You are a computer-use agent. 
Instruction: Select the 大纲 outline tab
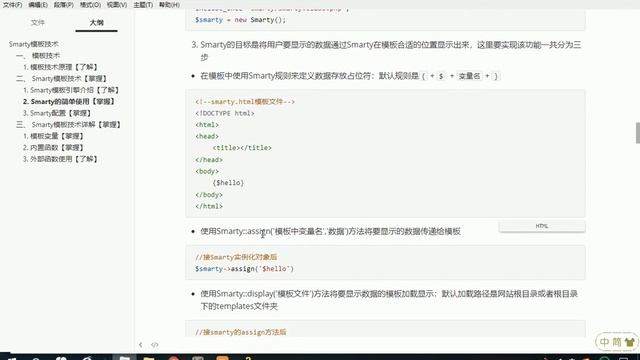point(96,22)
